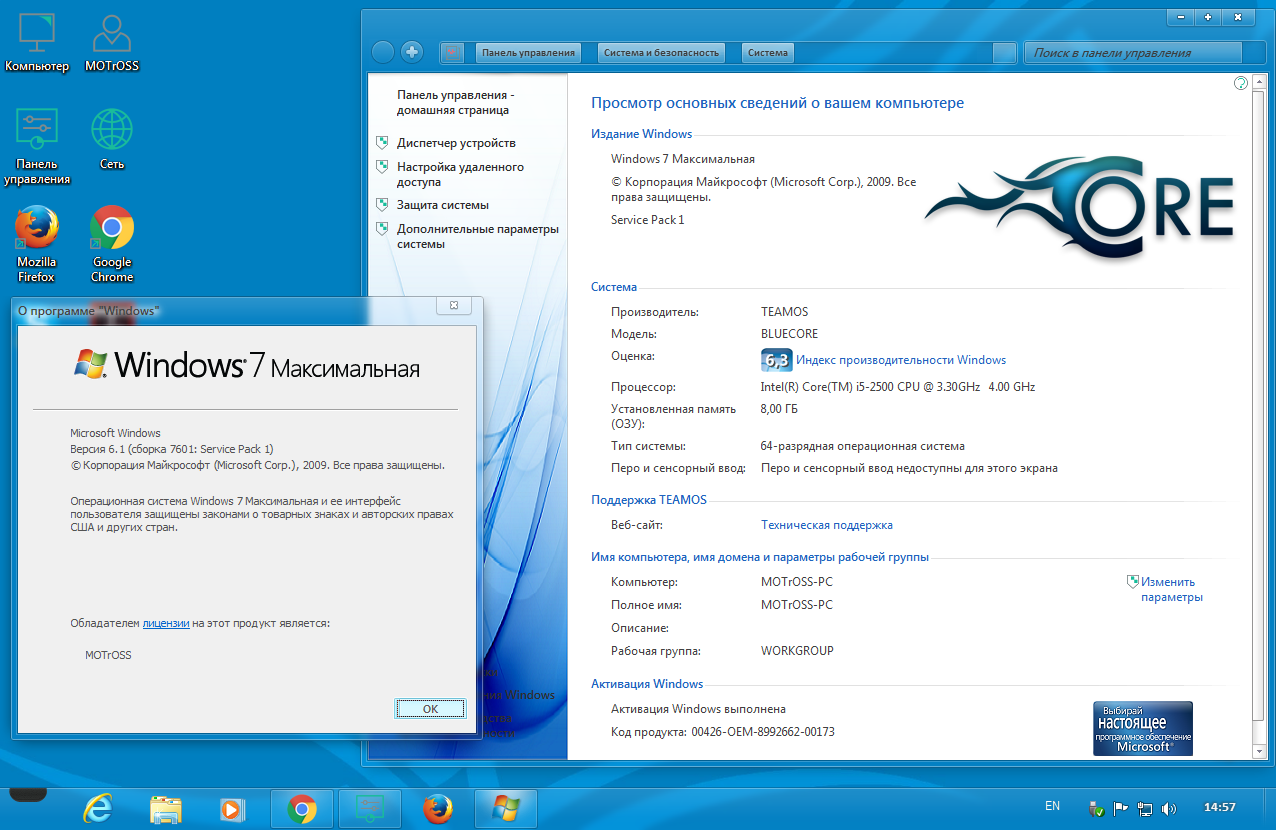Open the taskbar clock showing 14:57
Image resolution: width=1276 pixels, height=830 pixels.
click(1219, 807)
